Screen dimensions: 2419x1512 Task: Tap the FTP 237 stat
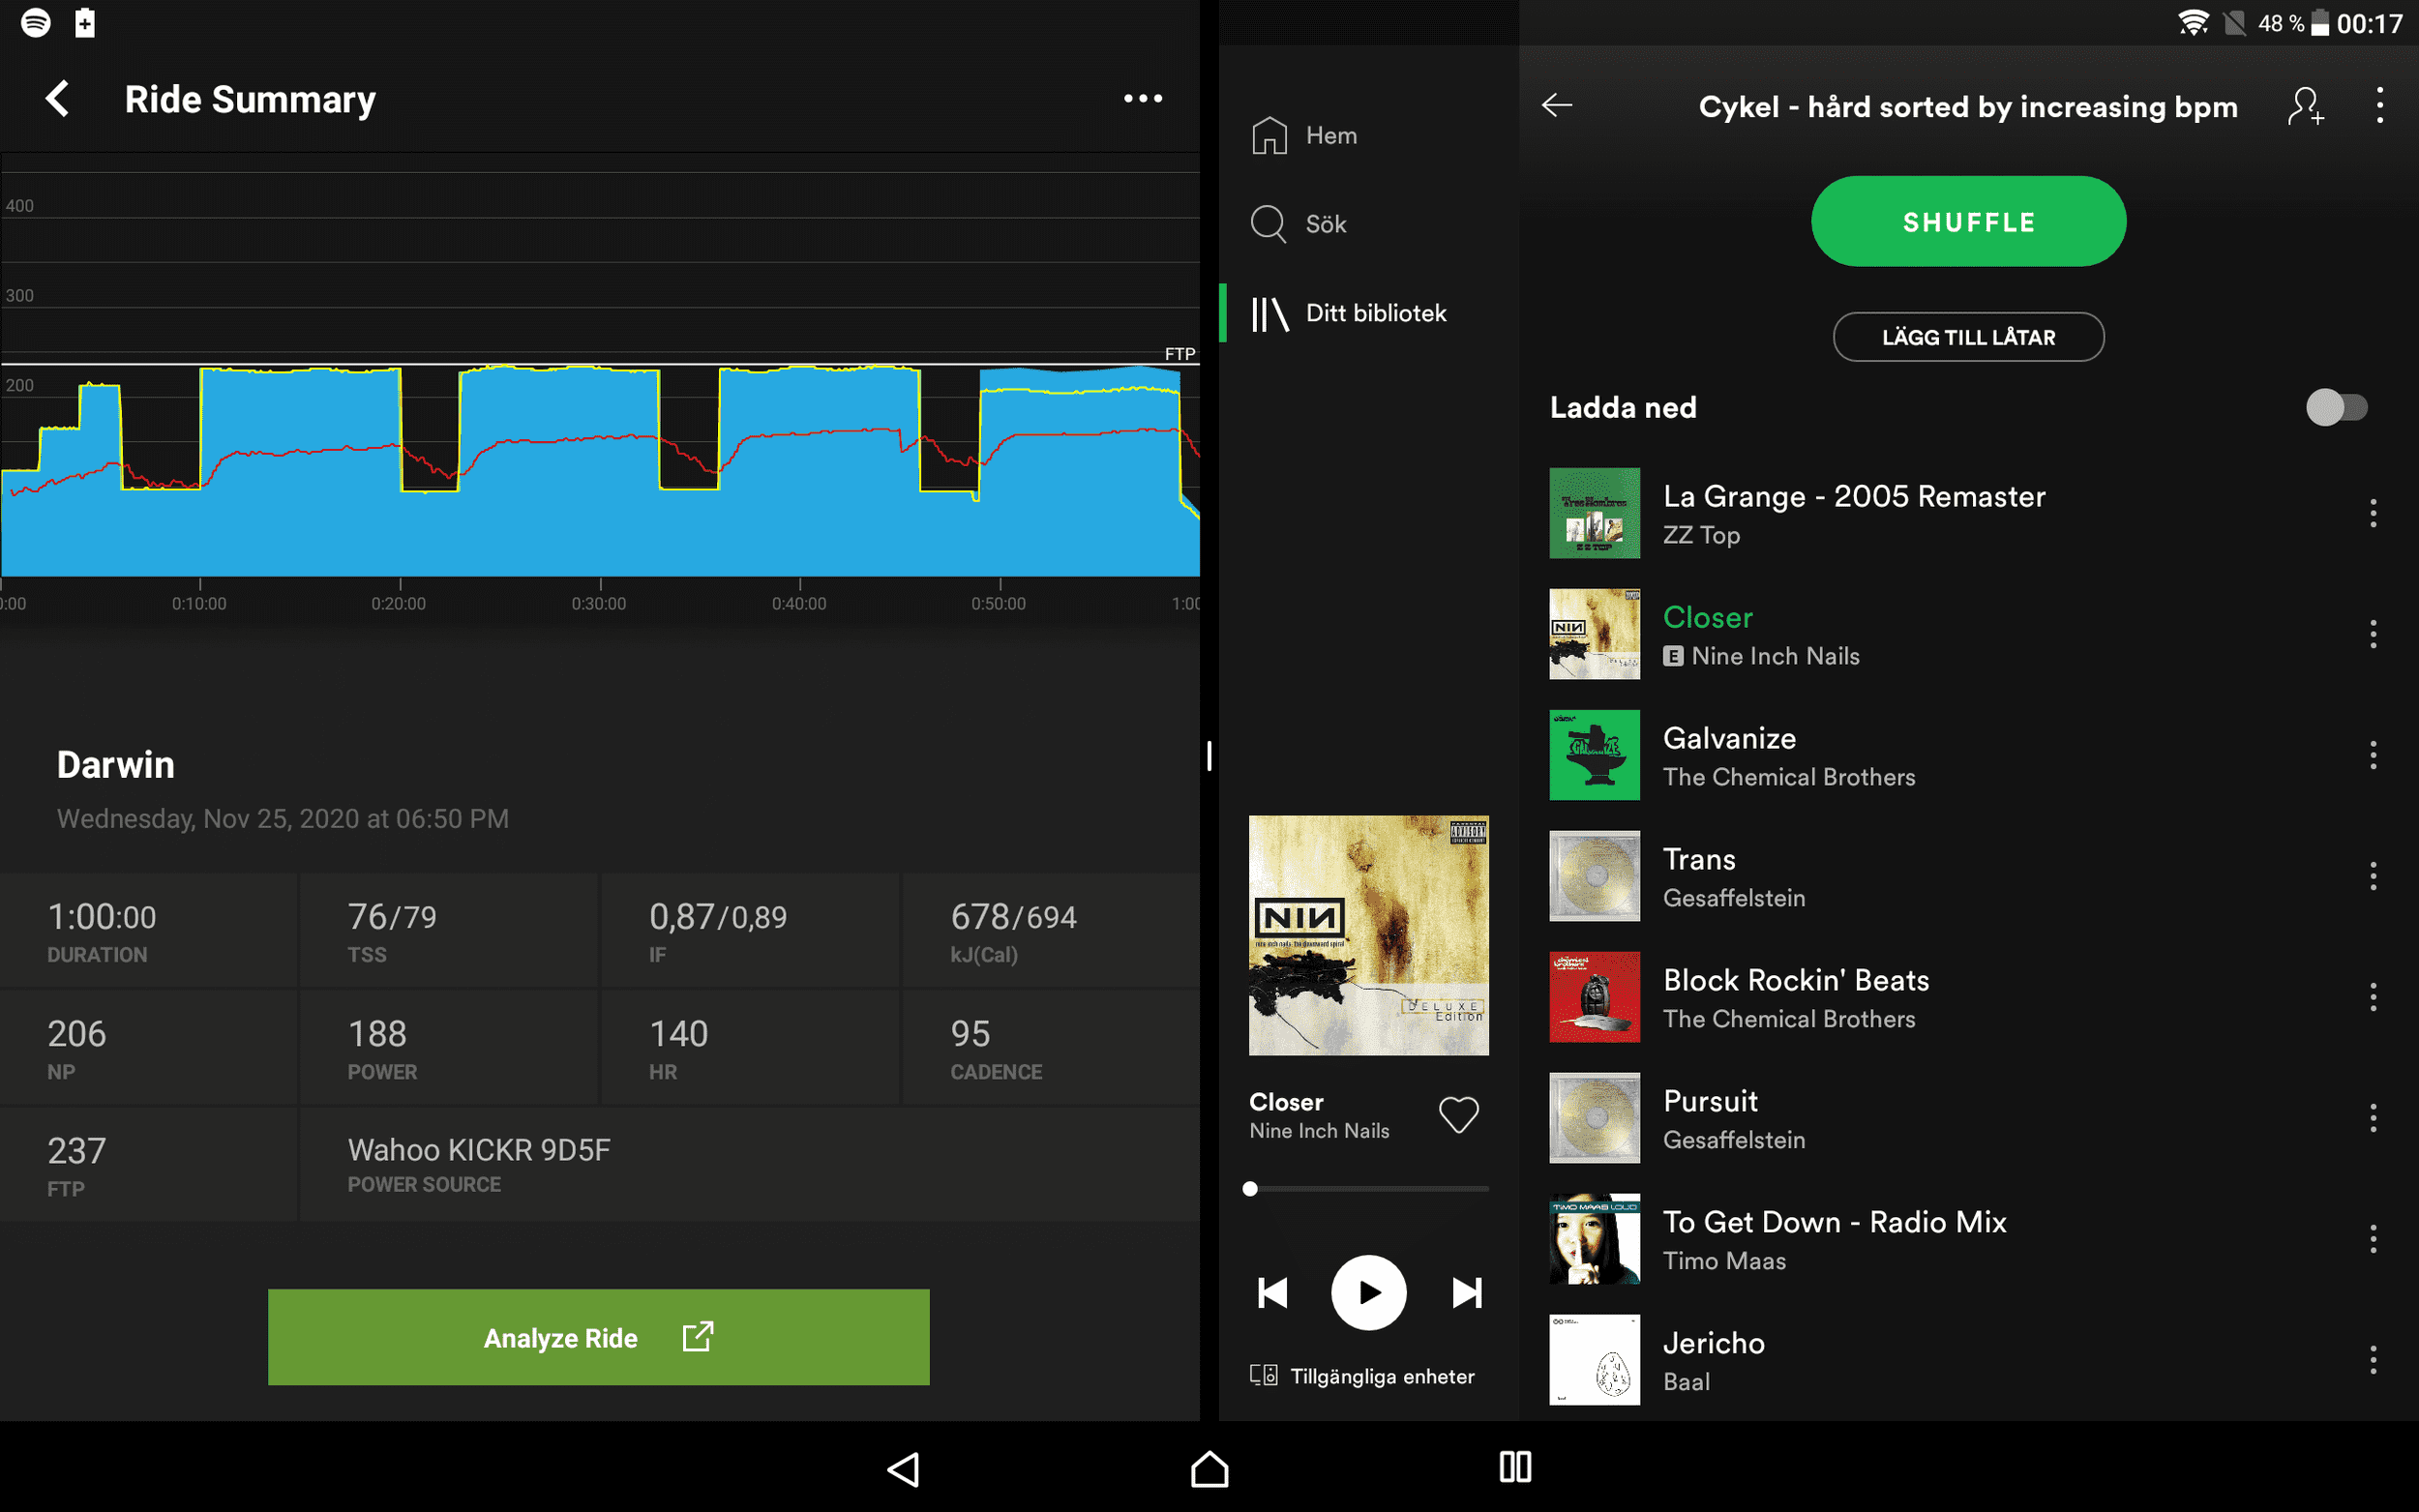tap(149, 1165)
